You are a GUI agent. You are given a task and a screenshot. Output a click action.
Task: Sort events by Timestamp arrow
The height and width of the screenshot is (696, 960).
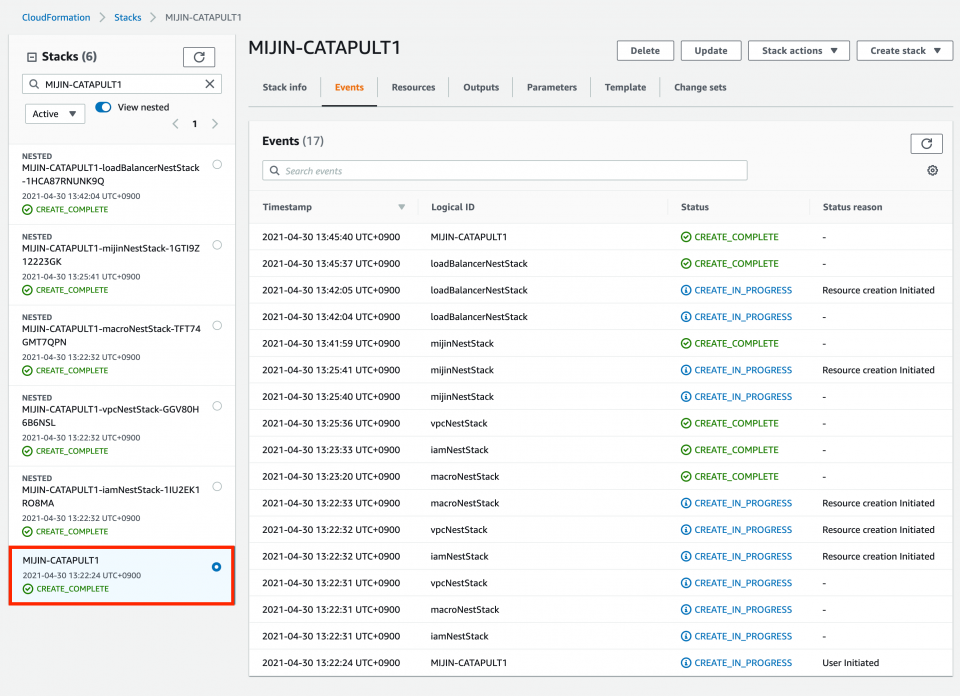[402, 207]
